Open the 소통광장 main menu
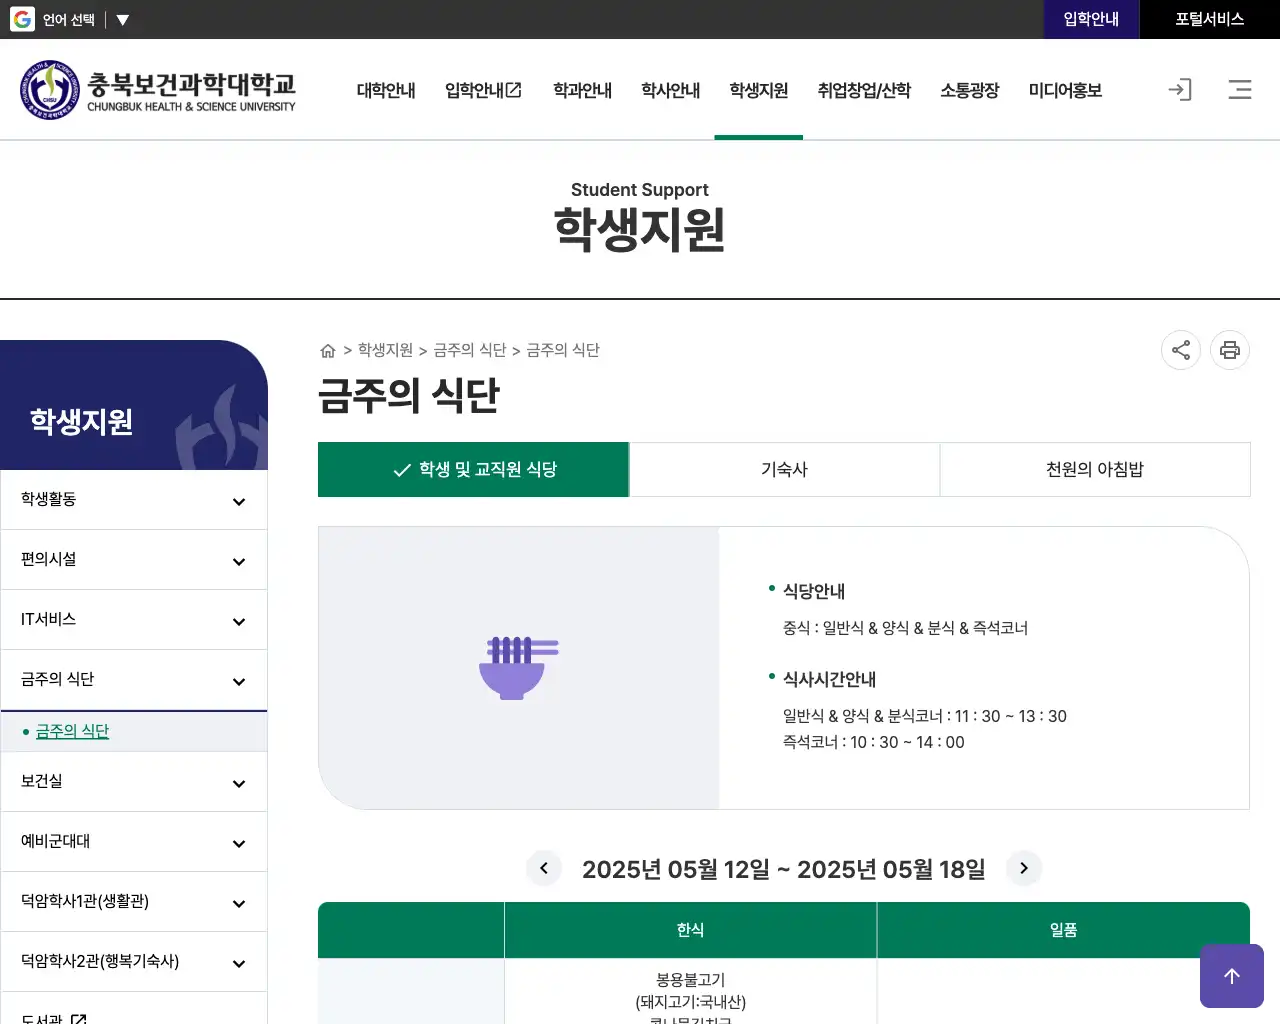This screenshot has height=1024, width=1280. [970, 90]
